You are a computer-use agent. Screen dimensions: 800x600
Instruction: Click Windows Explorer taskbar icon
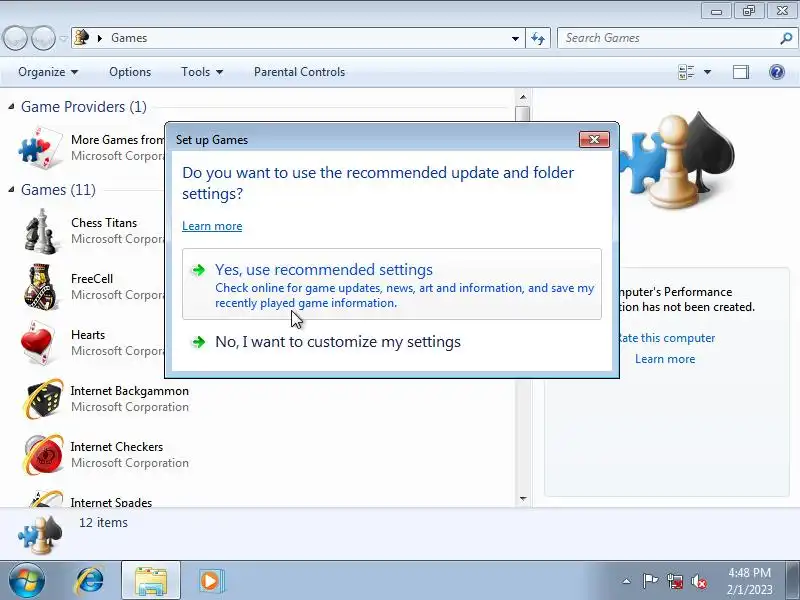(x=151, y=581)
